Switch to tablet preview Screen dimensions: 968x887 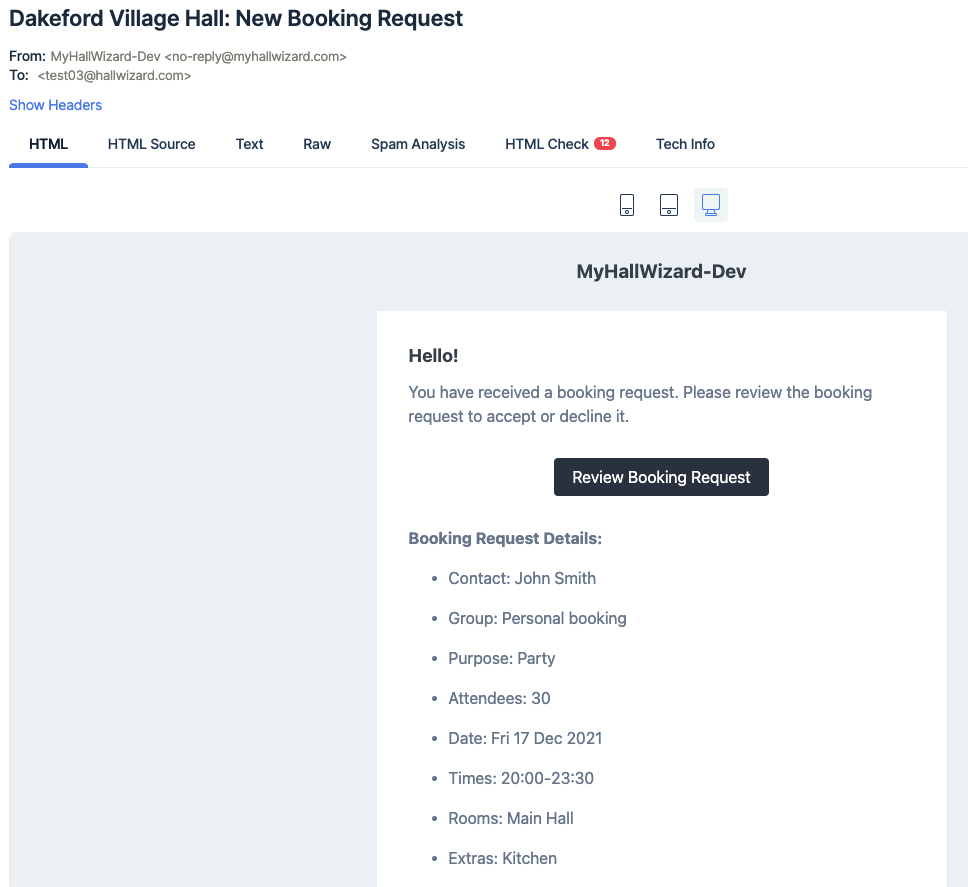tap(669, 205)
